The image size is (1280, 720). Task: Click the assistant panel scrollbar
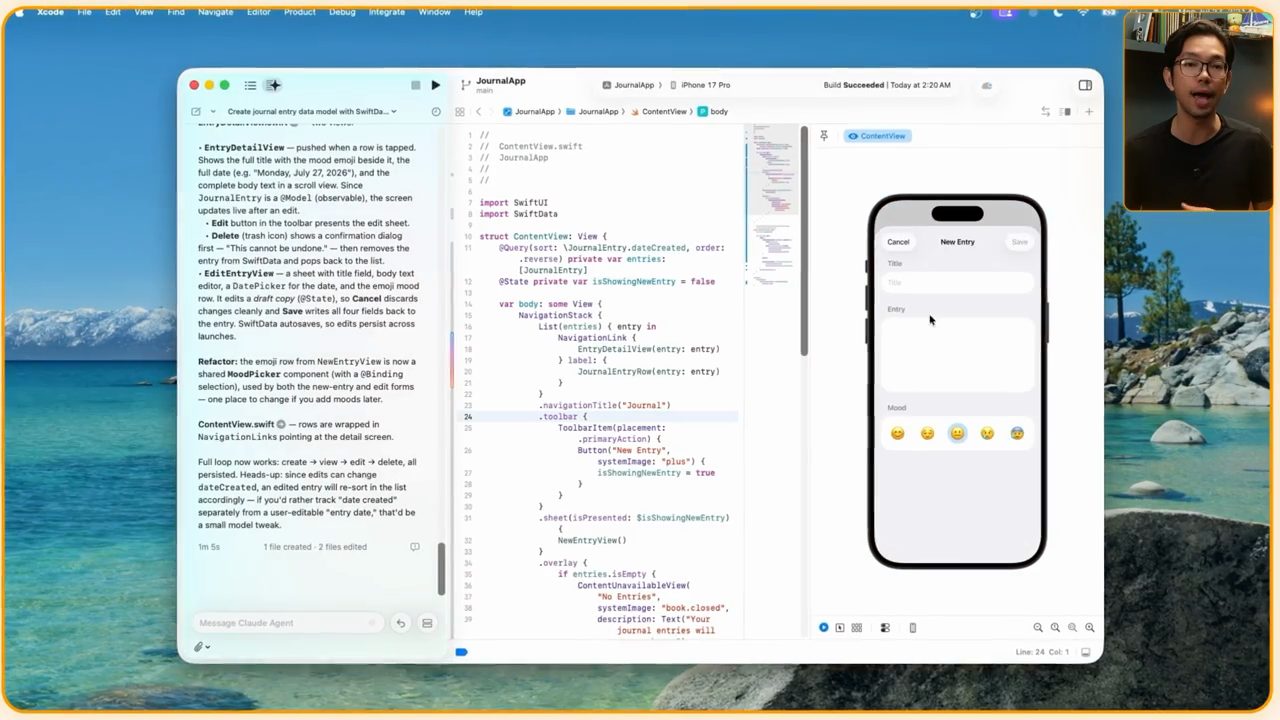tap(441, 568)
